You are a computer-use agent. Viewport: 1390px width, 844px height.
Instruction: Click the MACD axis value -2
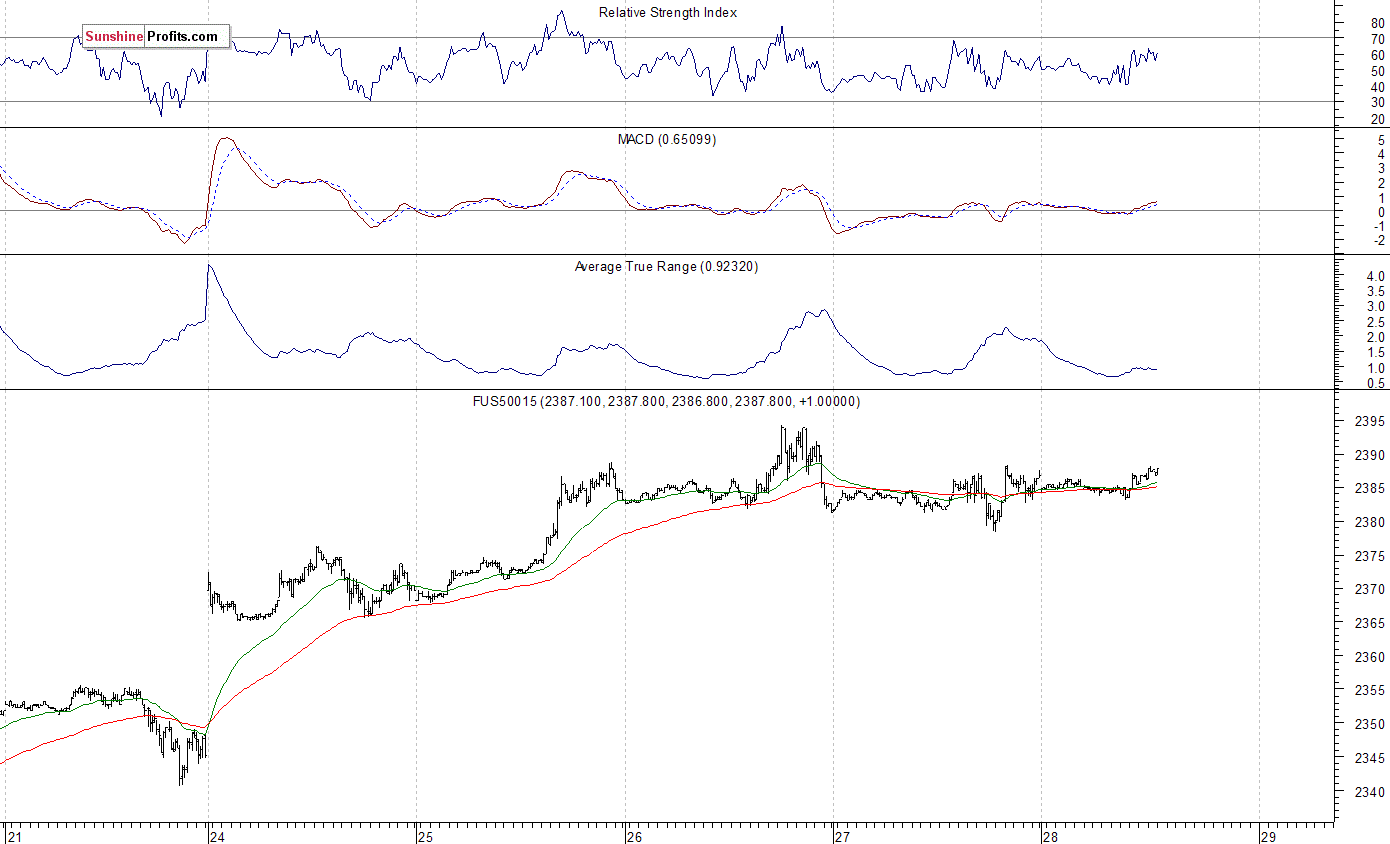[x=1378, y=241]
